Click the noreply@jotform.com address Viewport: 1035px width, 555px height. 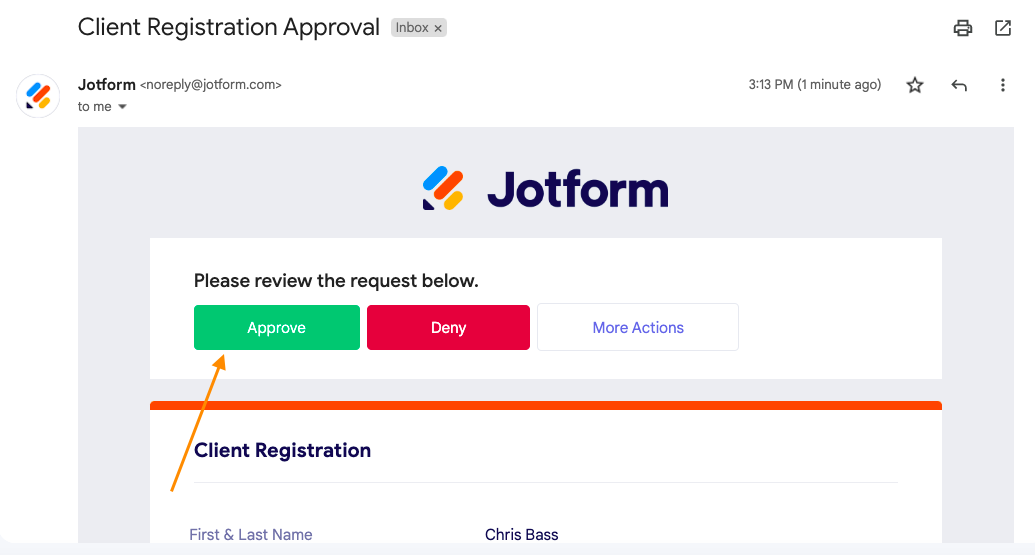pos(211,85)
